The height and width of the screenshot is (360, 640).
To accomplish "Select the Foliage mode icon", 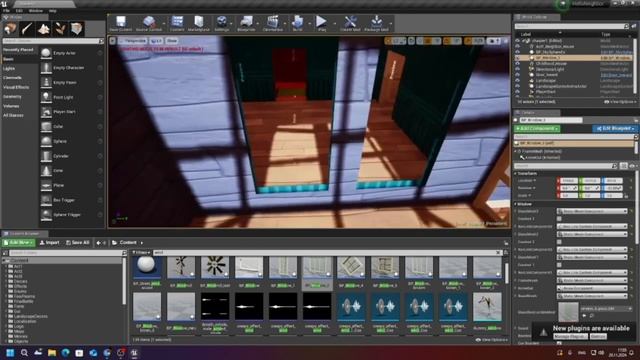I will click(x=60, y=29).
